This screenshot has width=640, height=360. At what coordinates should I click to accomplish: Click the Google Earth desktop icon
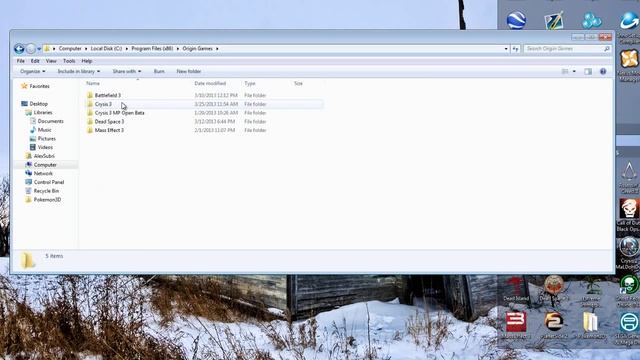pos(516,20)
